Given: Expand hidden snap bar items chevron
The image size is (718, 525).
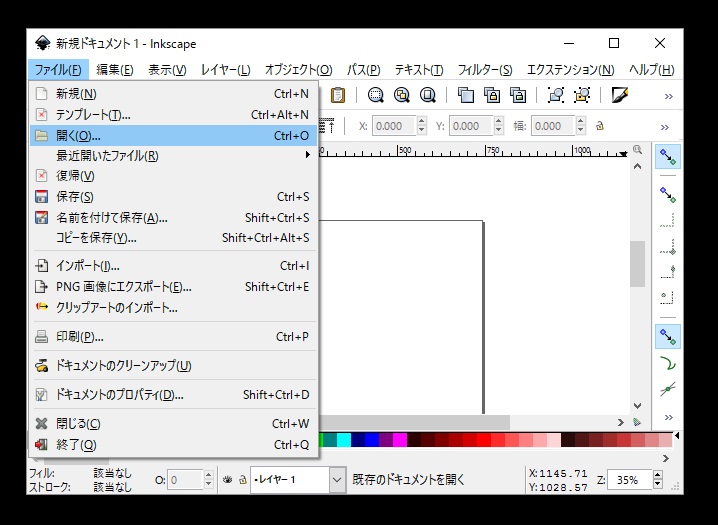Looking at the screenshot, I should coord(669,417).
